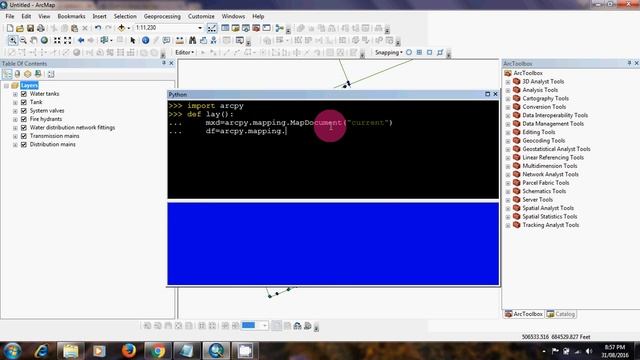Viewport: 640px width, 360px height.
Task: Open the Selection menu
Action: point(125,16)
